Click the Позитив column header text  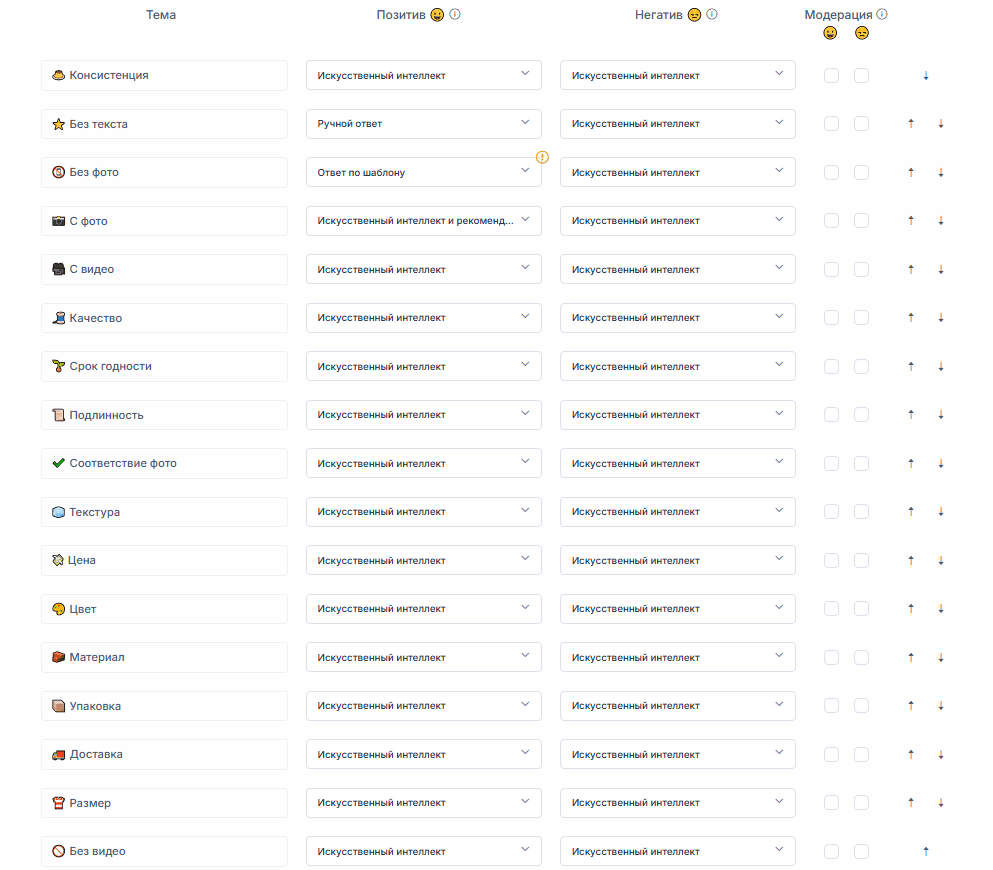tap(401, 15)
